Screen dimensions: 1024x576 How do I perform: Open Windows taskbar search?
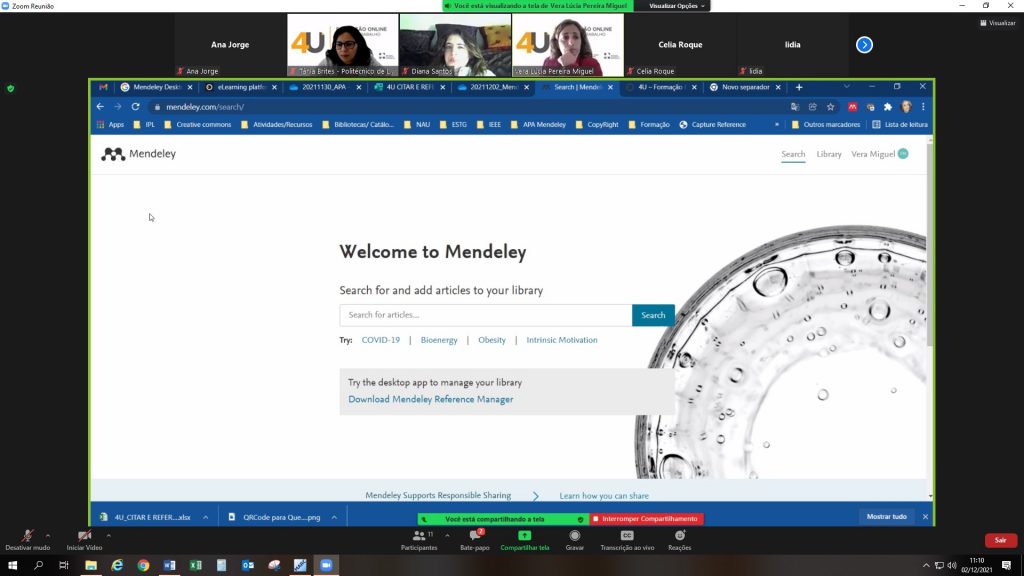(38, 565)
